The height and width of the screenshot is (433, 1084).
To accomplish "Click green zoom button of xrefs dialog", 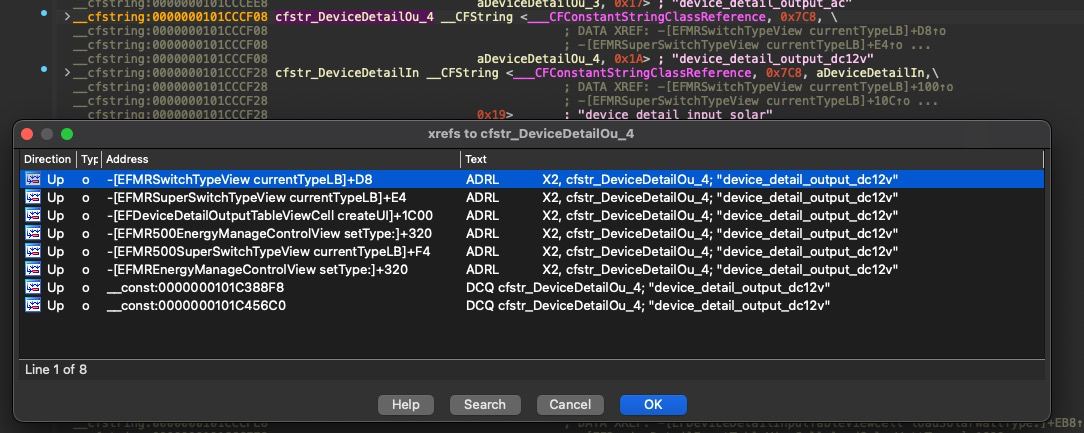I will (x=67, y=134).
